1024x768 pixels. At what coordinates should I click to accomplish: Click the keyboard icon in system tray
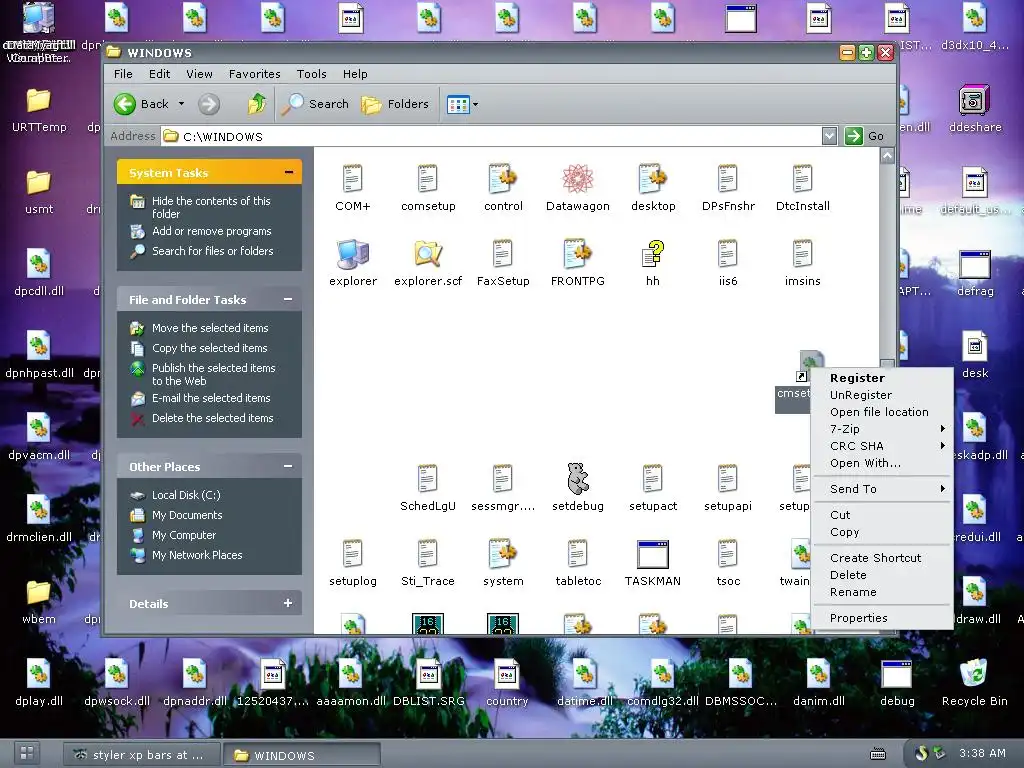878,754
